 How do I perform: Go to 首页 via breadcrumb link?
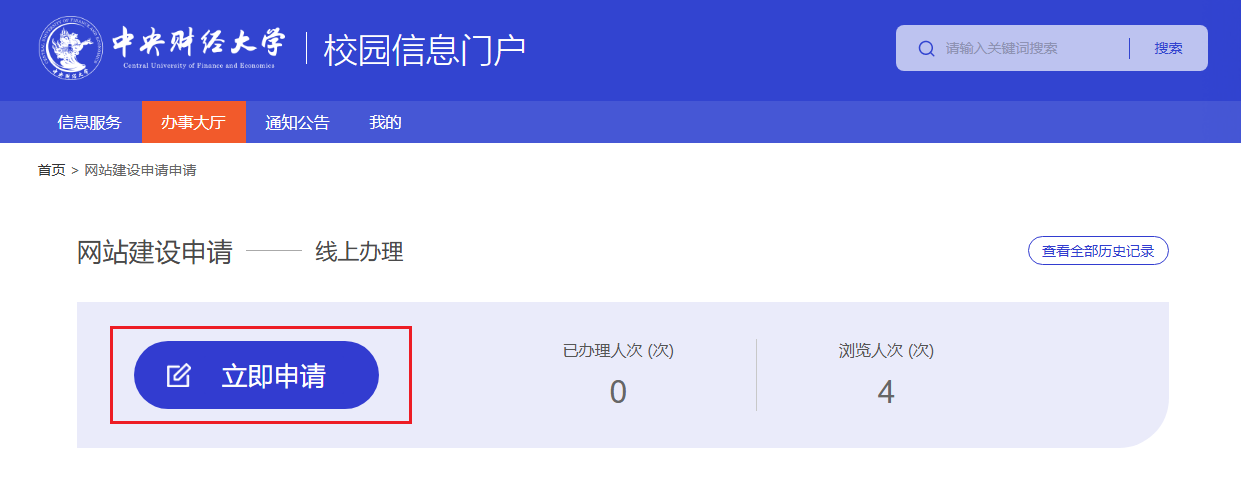[x=51, y=170]
